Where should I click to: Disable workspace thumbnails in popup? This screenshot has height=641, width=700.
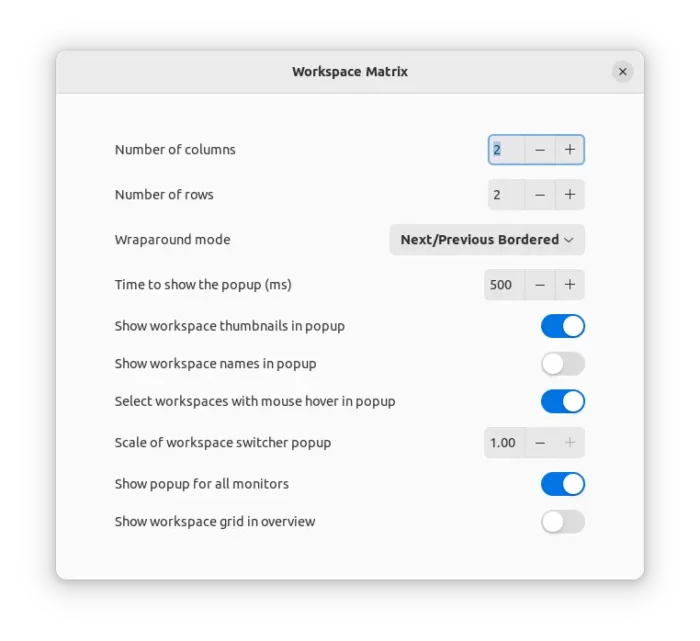563,326
